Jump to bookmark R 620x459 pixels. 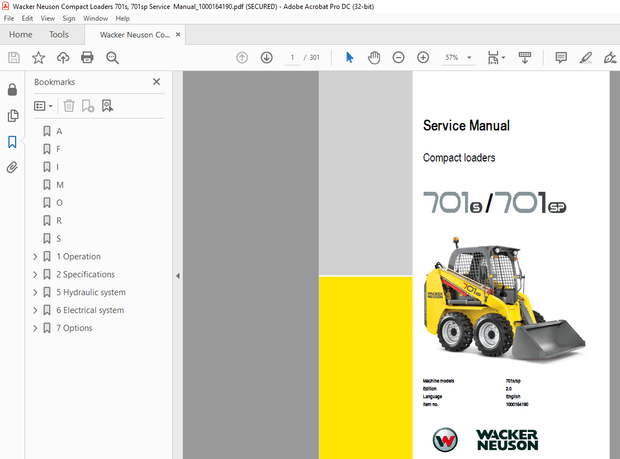tap(59, 221)
